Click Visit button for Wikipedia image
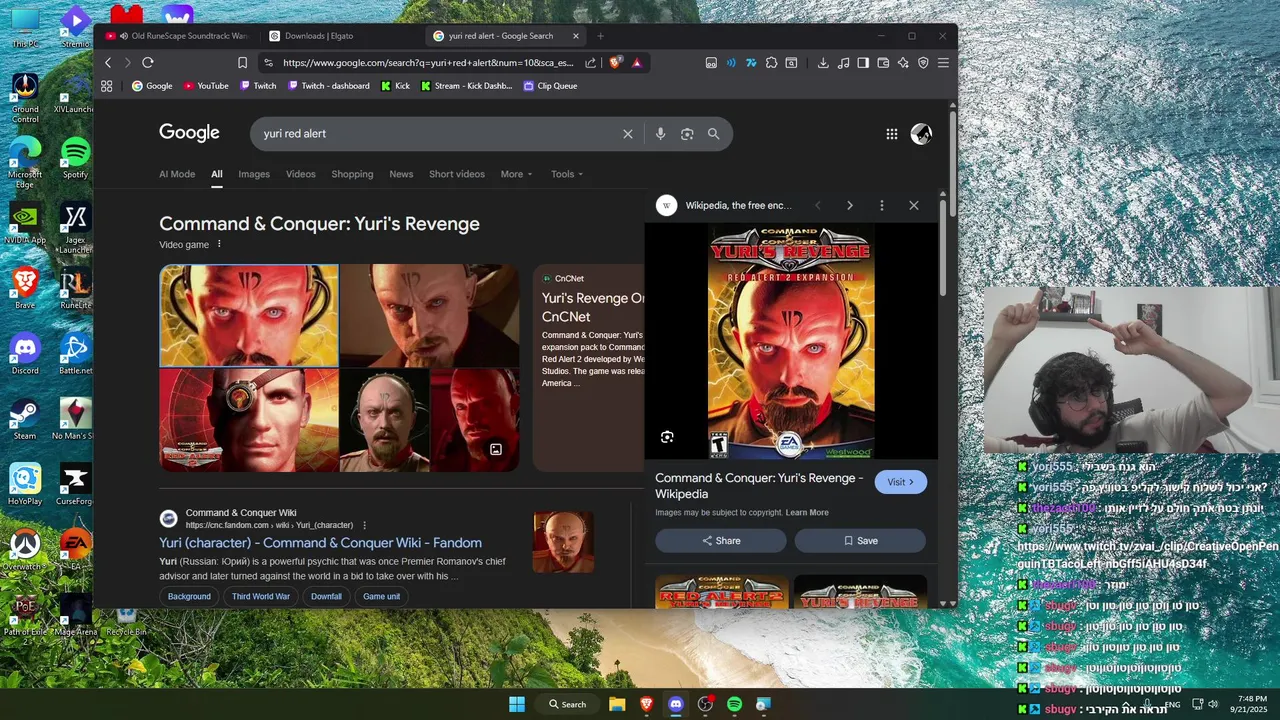The width and height of the screenshot is (1280, 720). (901, 482)
